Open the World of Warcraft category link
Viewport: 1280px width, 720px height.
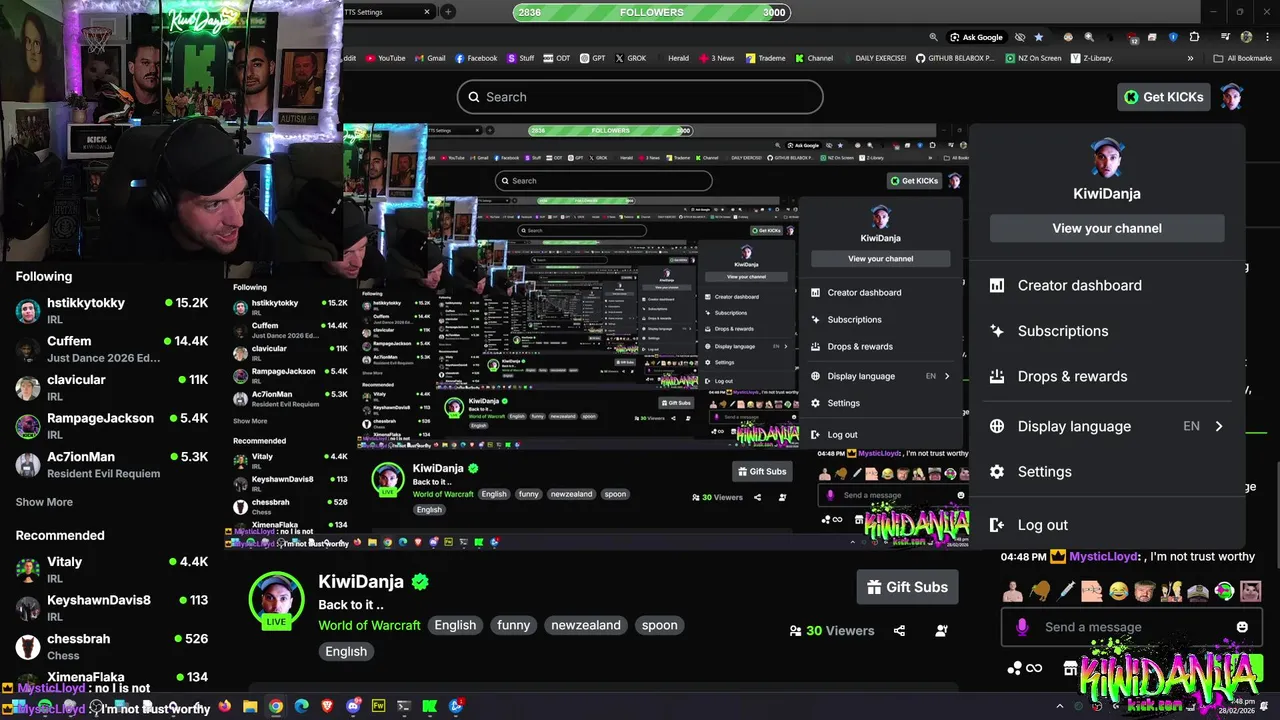(369, 625)
